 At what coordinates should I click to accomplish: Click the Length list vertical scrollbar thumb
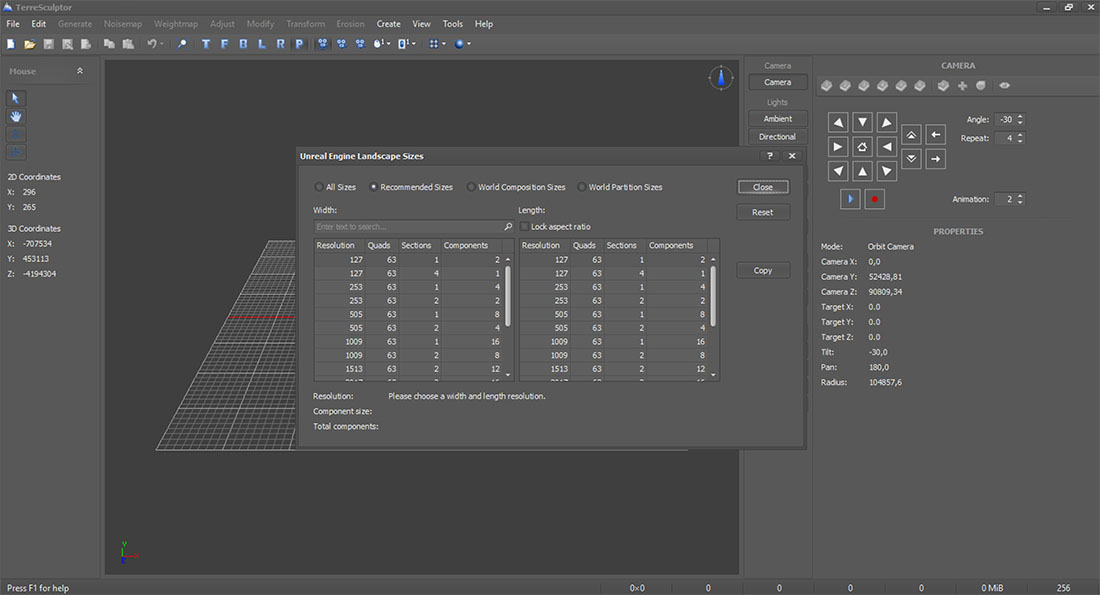pos(713,296)
